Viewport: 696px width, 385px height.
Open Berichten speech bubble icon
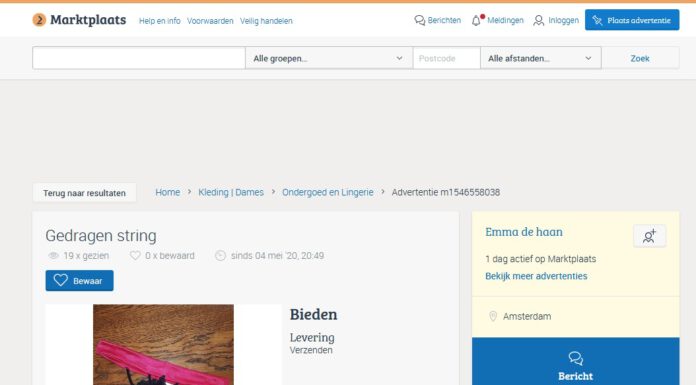419,20
